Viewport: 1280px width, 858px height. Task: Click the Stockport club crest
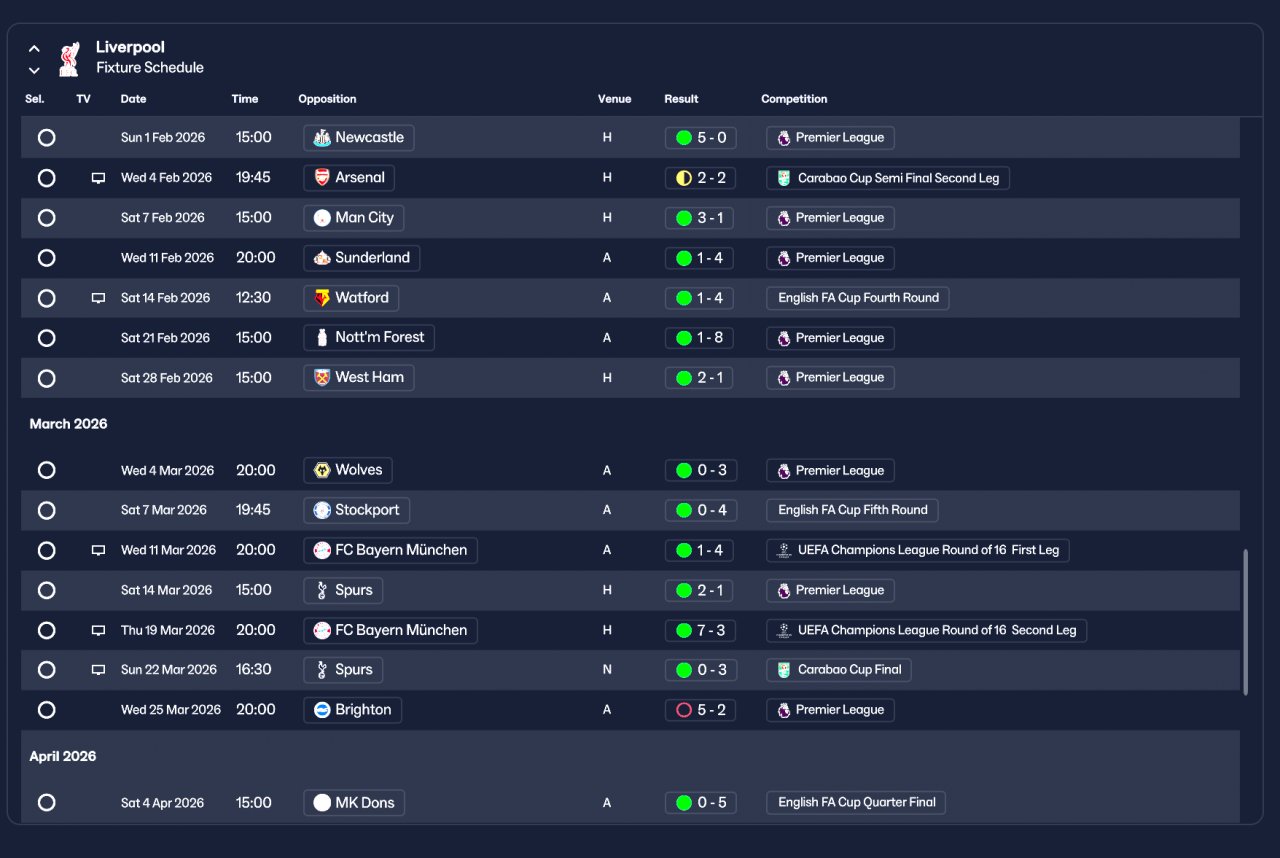(x=322, y=510)
